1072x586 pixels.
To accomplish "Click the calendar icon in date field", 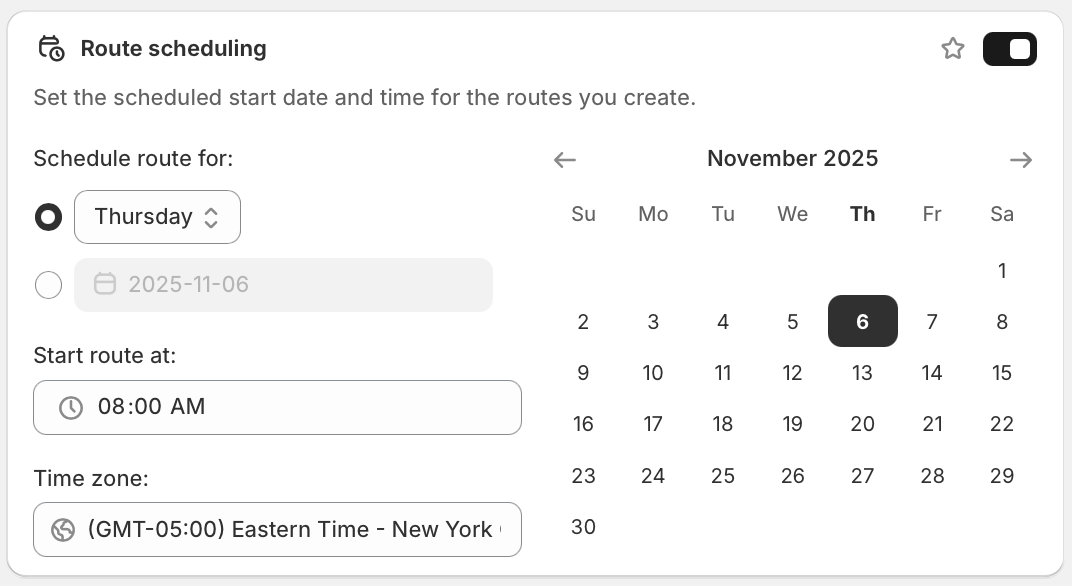I will click(105, 284).
